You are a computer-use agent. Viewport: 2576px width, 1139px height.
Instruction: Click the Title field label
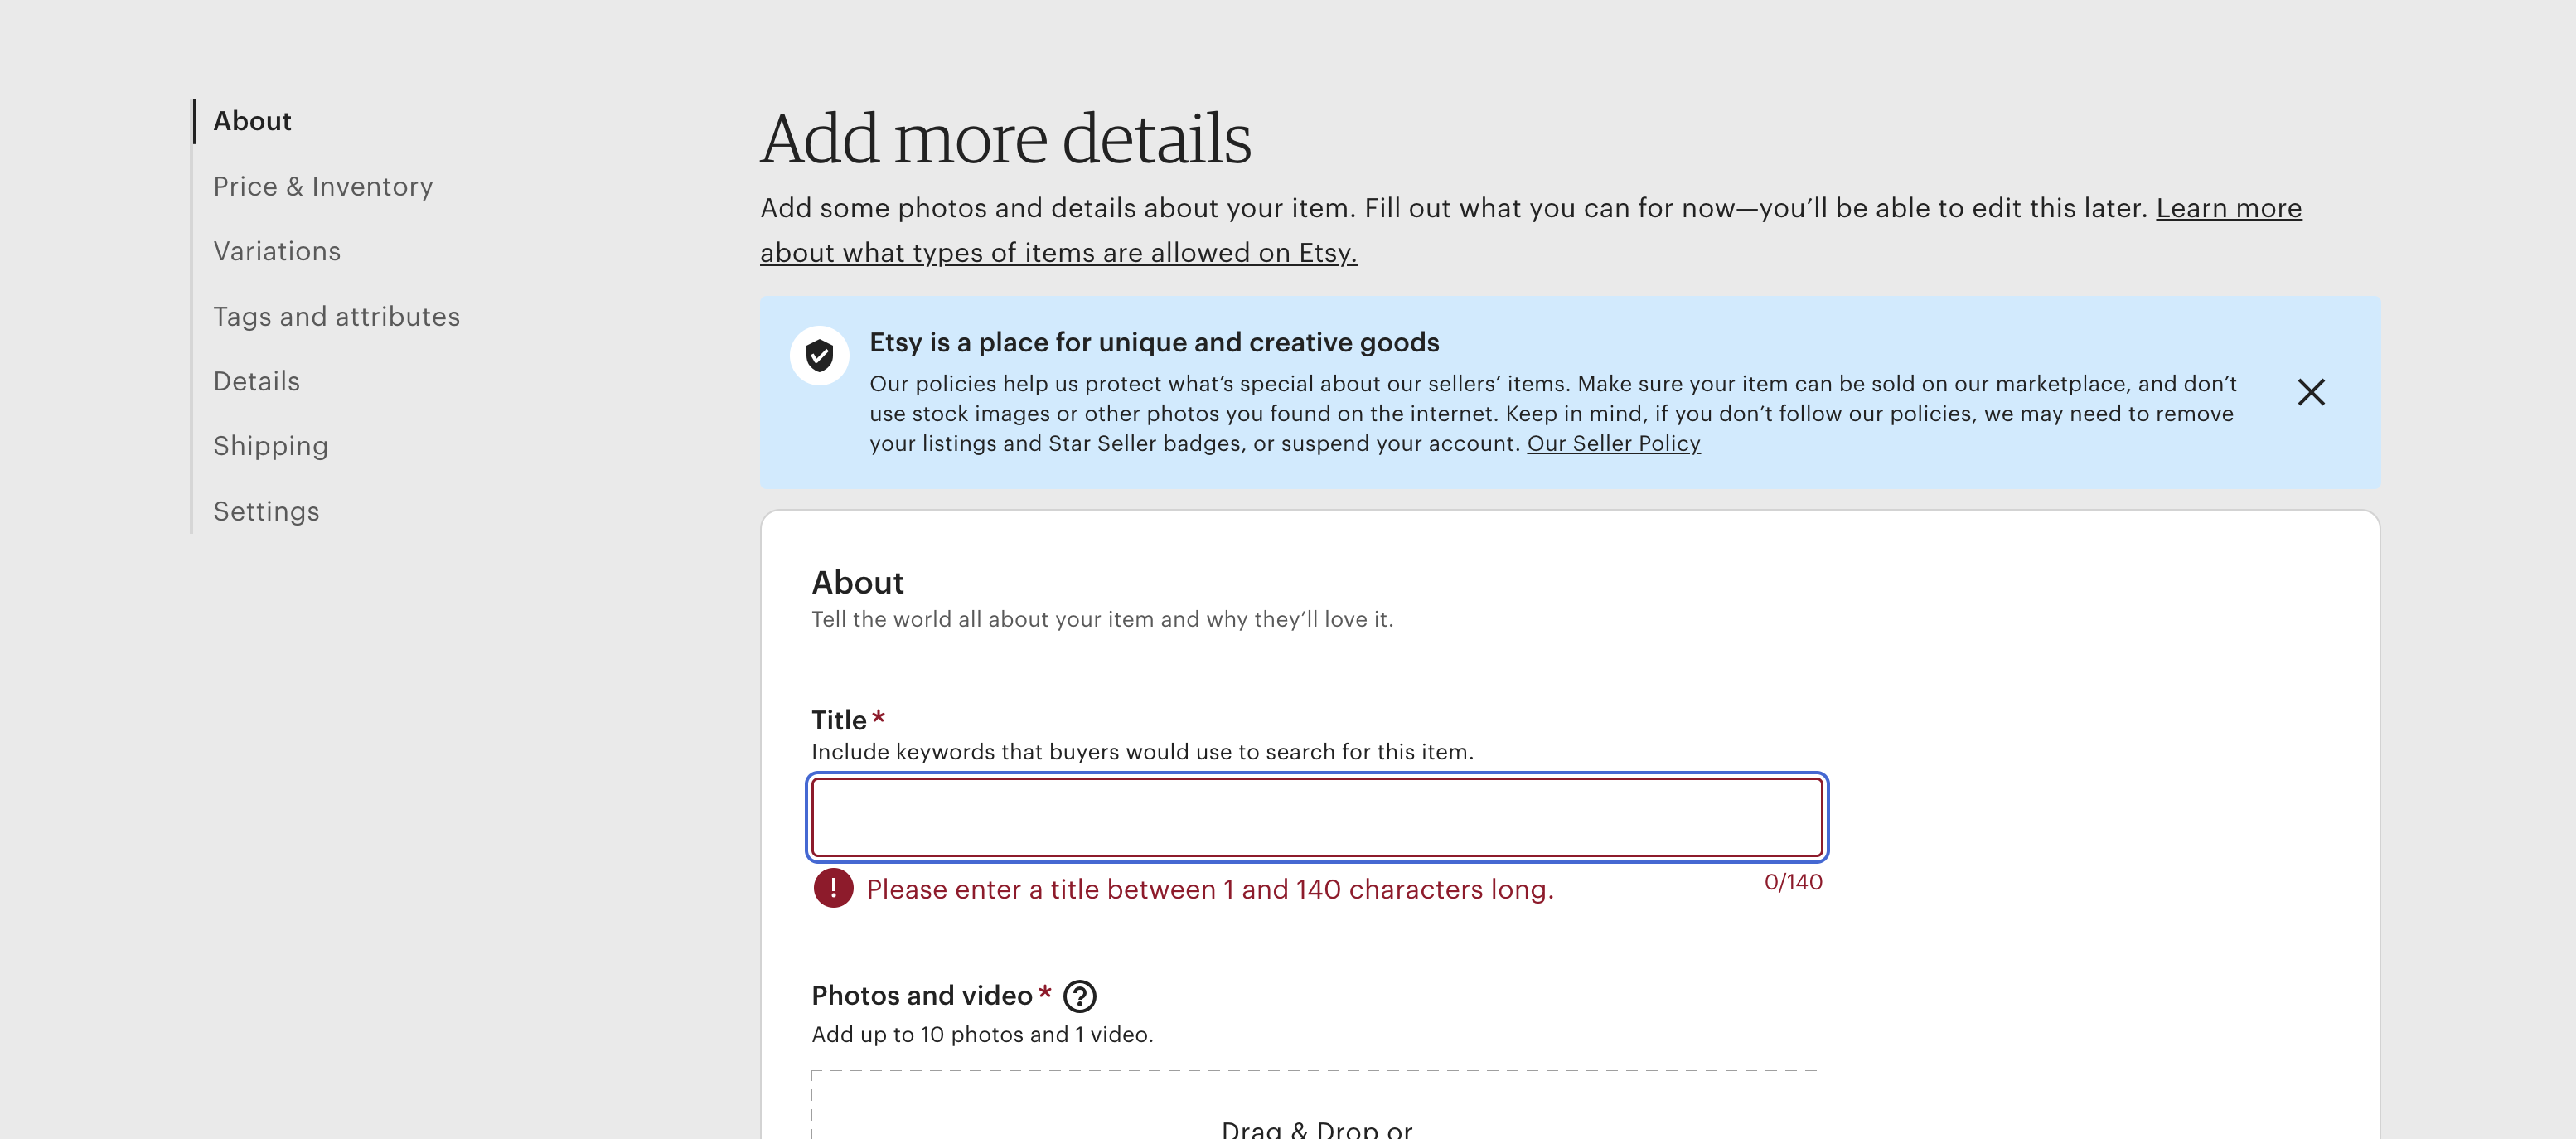(838, 720)
